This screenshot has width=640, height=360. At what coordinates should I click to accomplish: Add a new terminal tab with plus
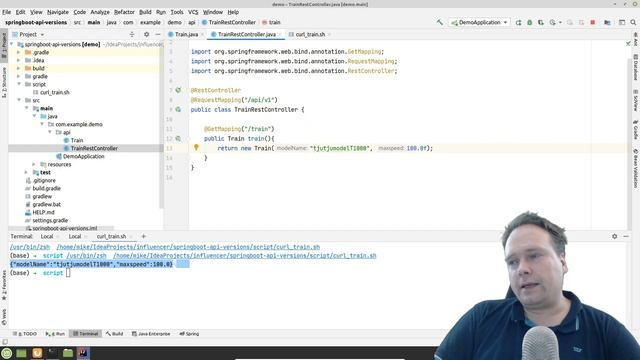[x=143, y=236]
